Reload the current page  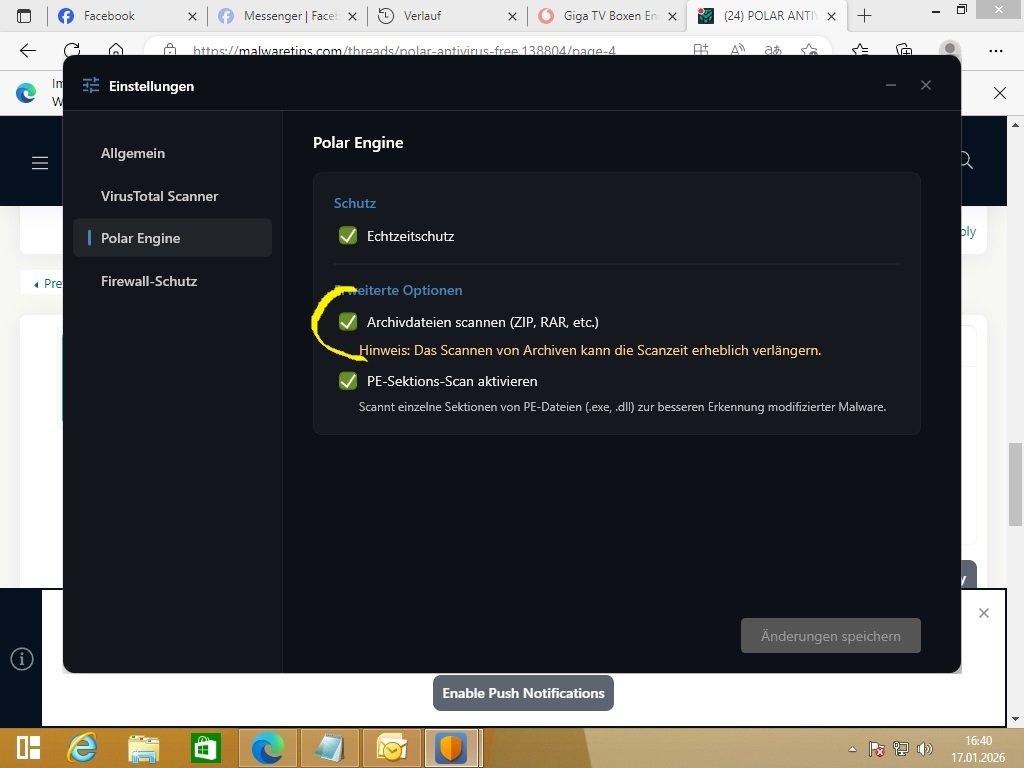click(x=72, y=50)
